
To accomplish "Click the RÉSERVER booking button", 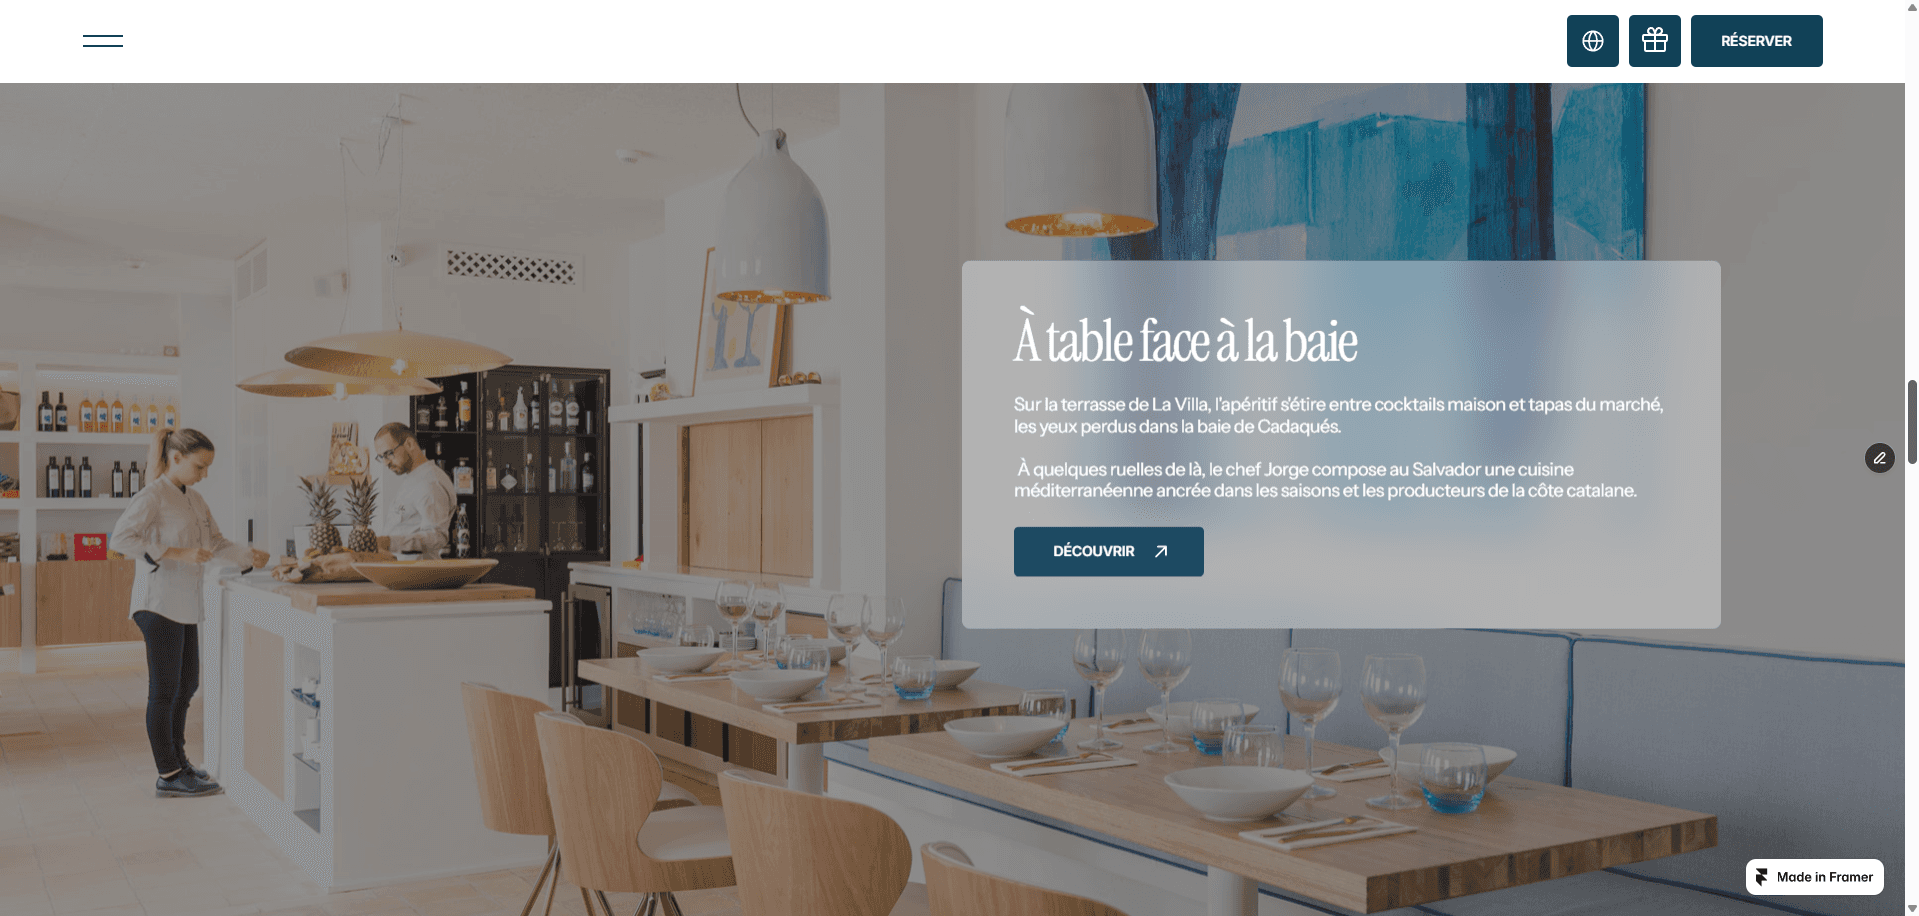I will [x=1757, y=41].
